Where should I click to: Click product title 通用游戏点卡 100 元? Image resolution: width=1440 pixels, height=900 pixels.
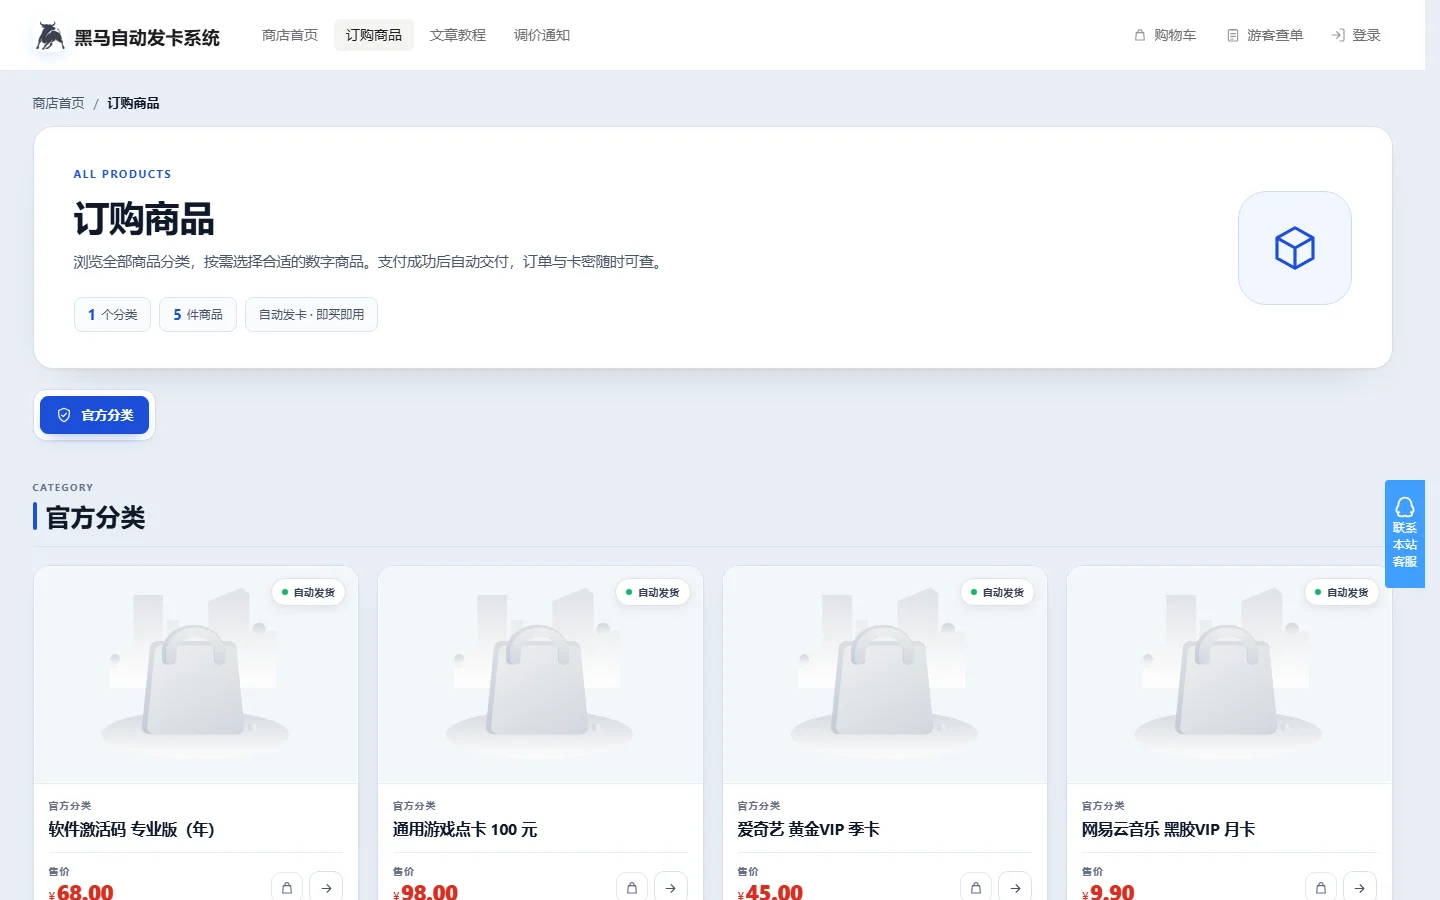(465, 829)
